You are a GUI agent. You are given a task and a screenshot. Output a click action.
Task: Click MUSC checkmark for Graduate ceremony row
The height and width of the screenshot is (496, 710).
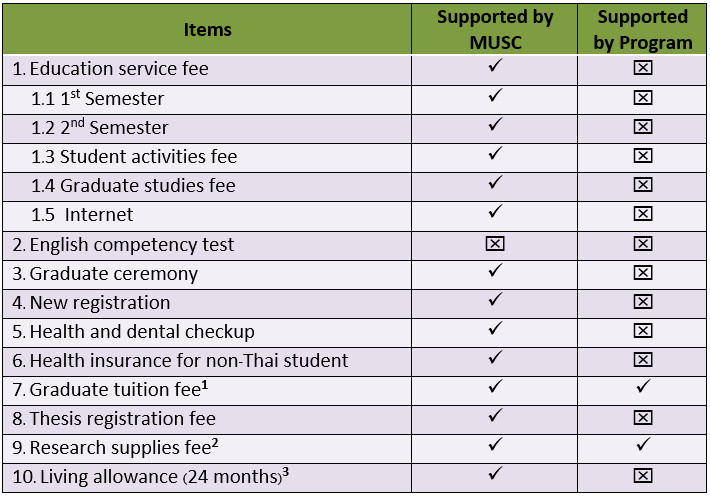click(x=494, y=271)
